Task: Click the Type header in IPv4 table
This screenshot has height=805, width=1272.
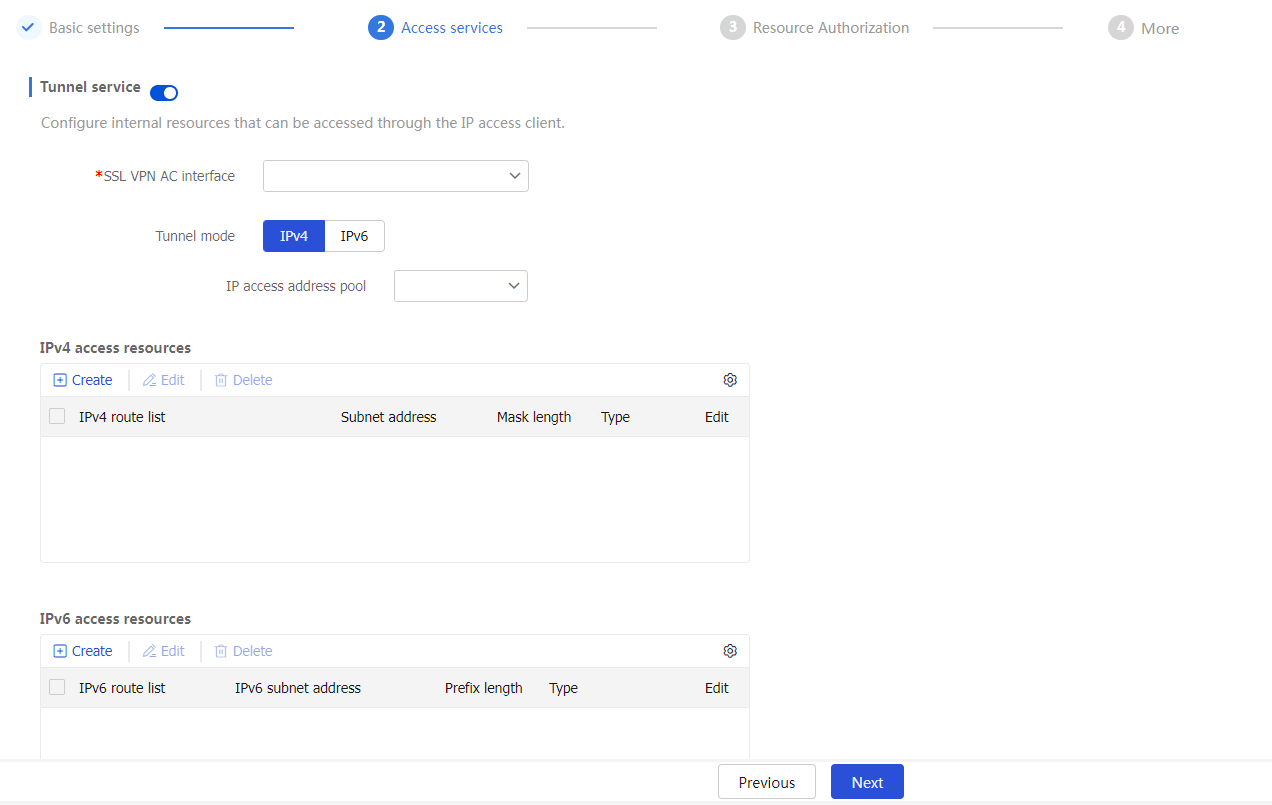Action: [x=615, y=417]
